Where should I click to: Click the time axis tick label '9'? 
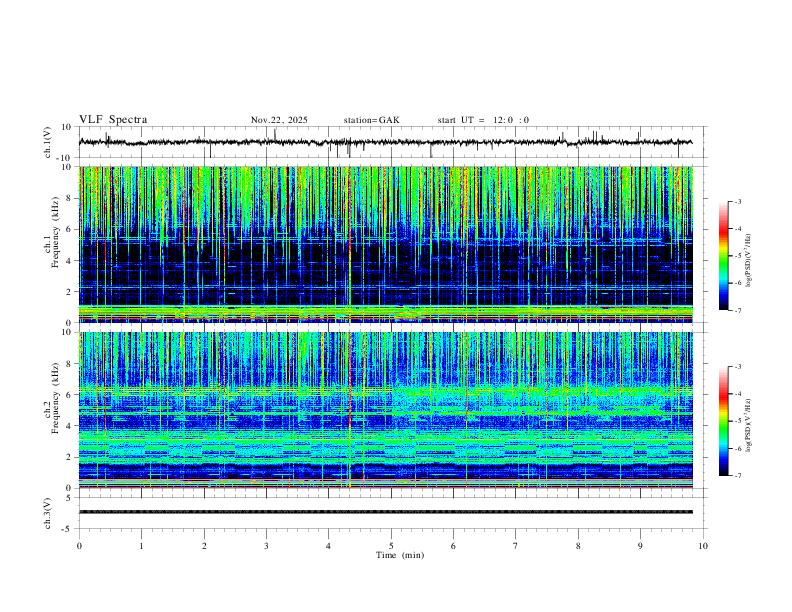pyautogui.click(x=640, y=546)
